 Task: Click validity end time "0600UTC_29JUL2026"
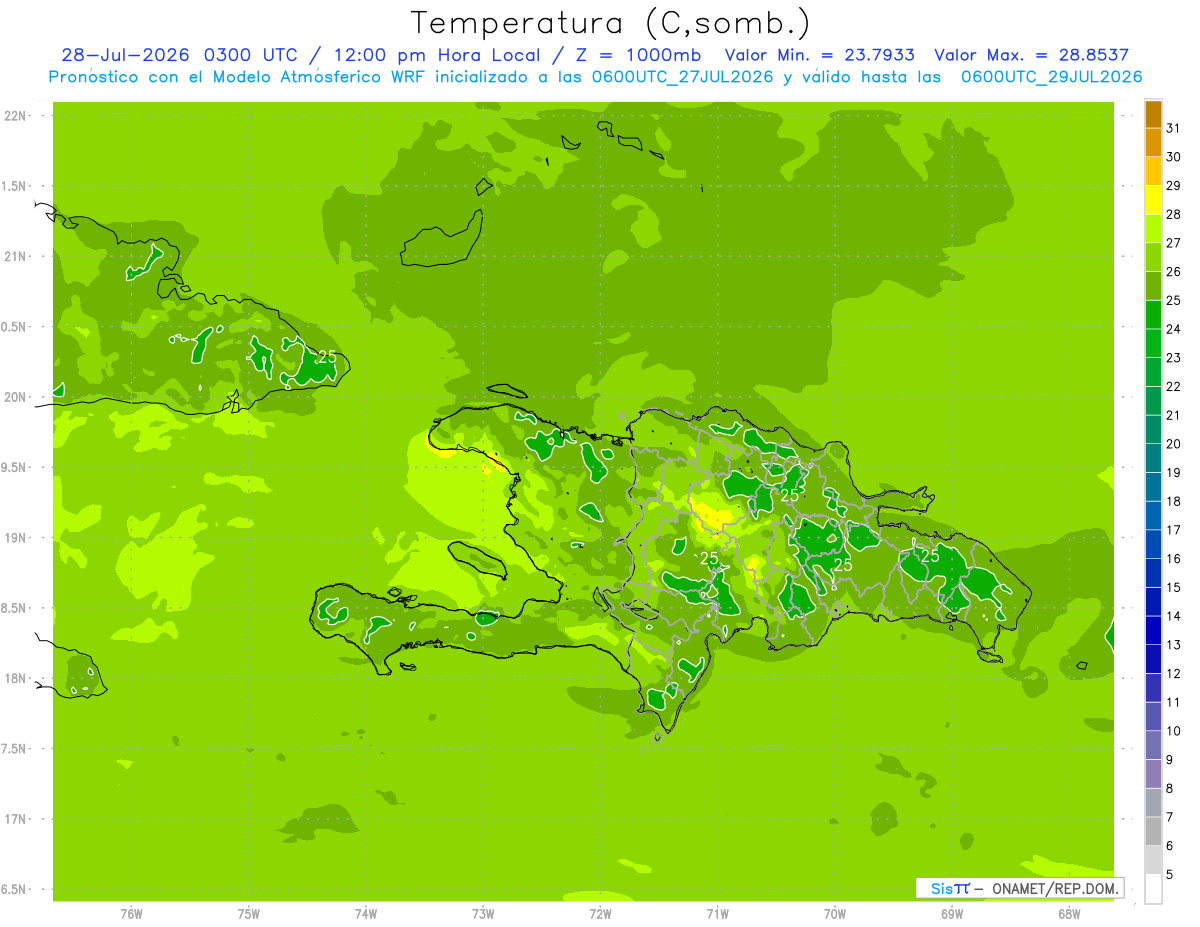[x=1051, y=77]
